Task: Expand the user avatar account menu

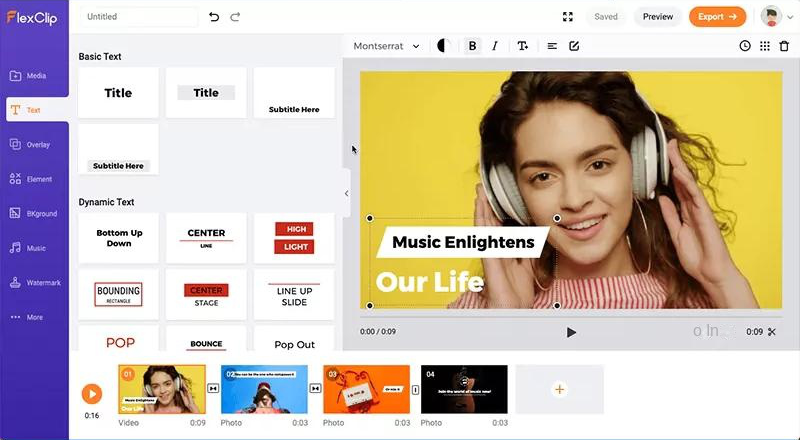Action: point(775,17)
